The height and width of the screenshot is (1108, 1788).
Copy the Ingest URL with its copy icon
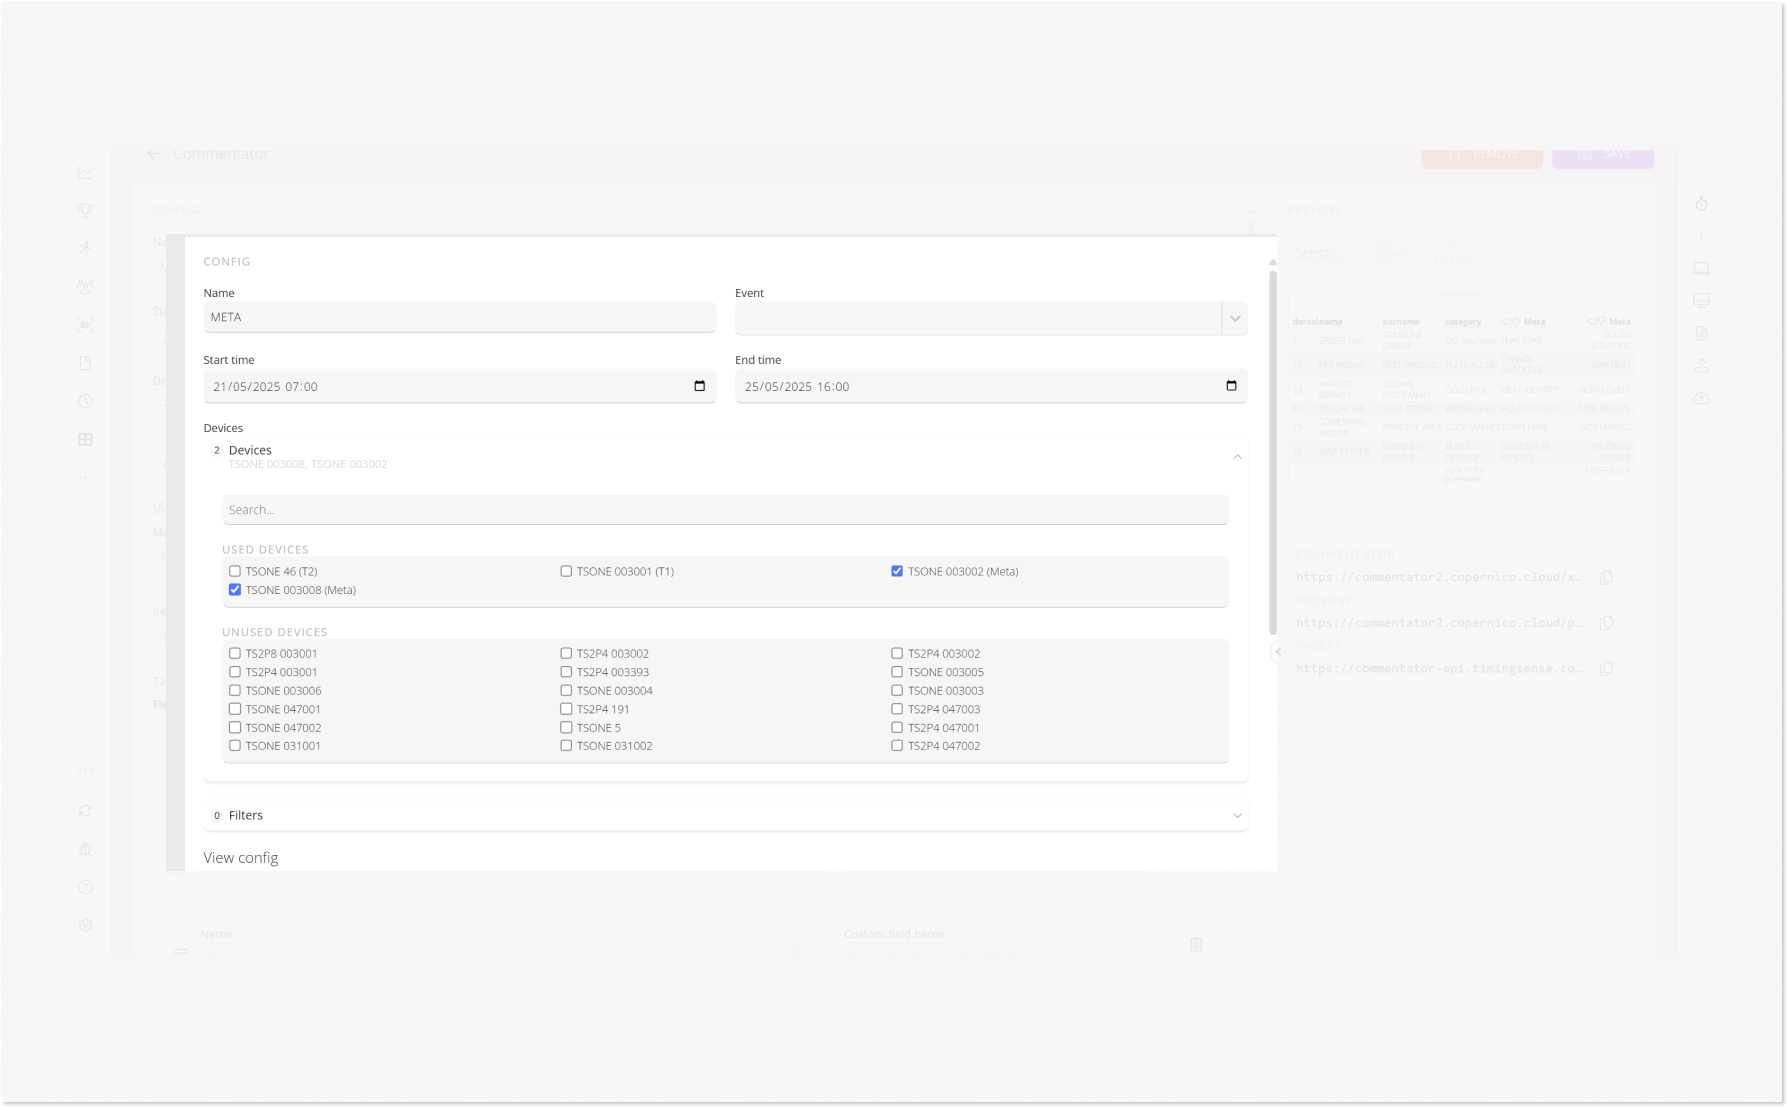(1606, 668)
